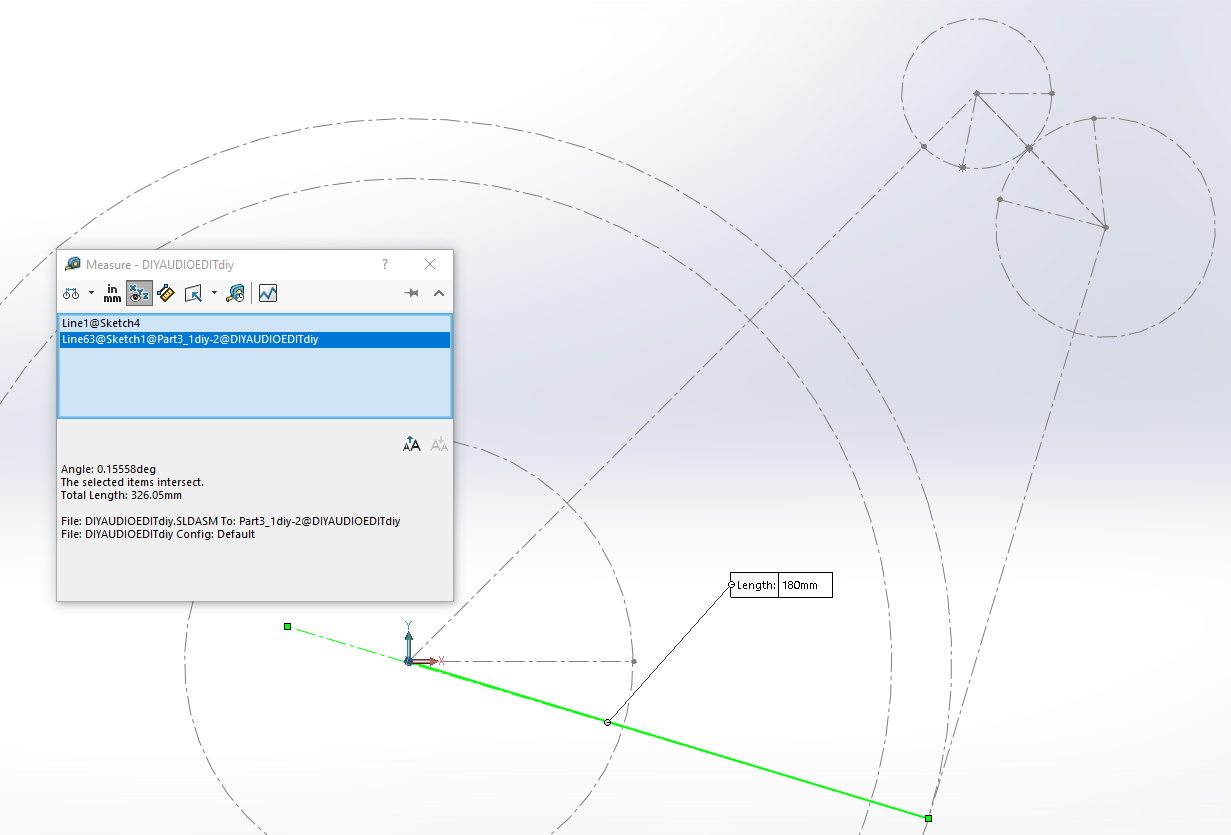Click 'The selected items intersect.' text
This screenshot has width=1231, height=835.
[132, 482]
